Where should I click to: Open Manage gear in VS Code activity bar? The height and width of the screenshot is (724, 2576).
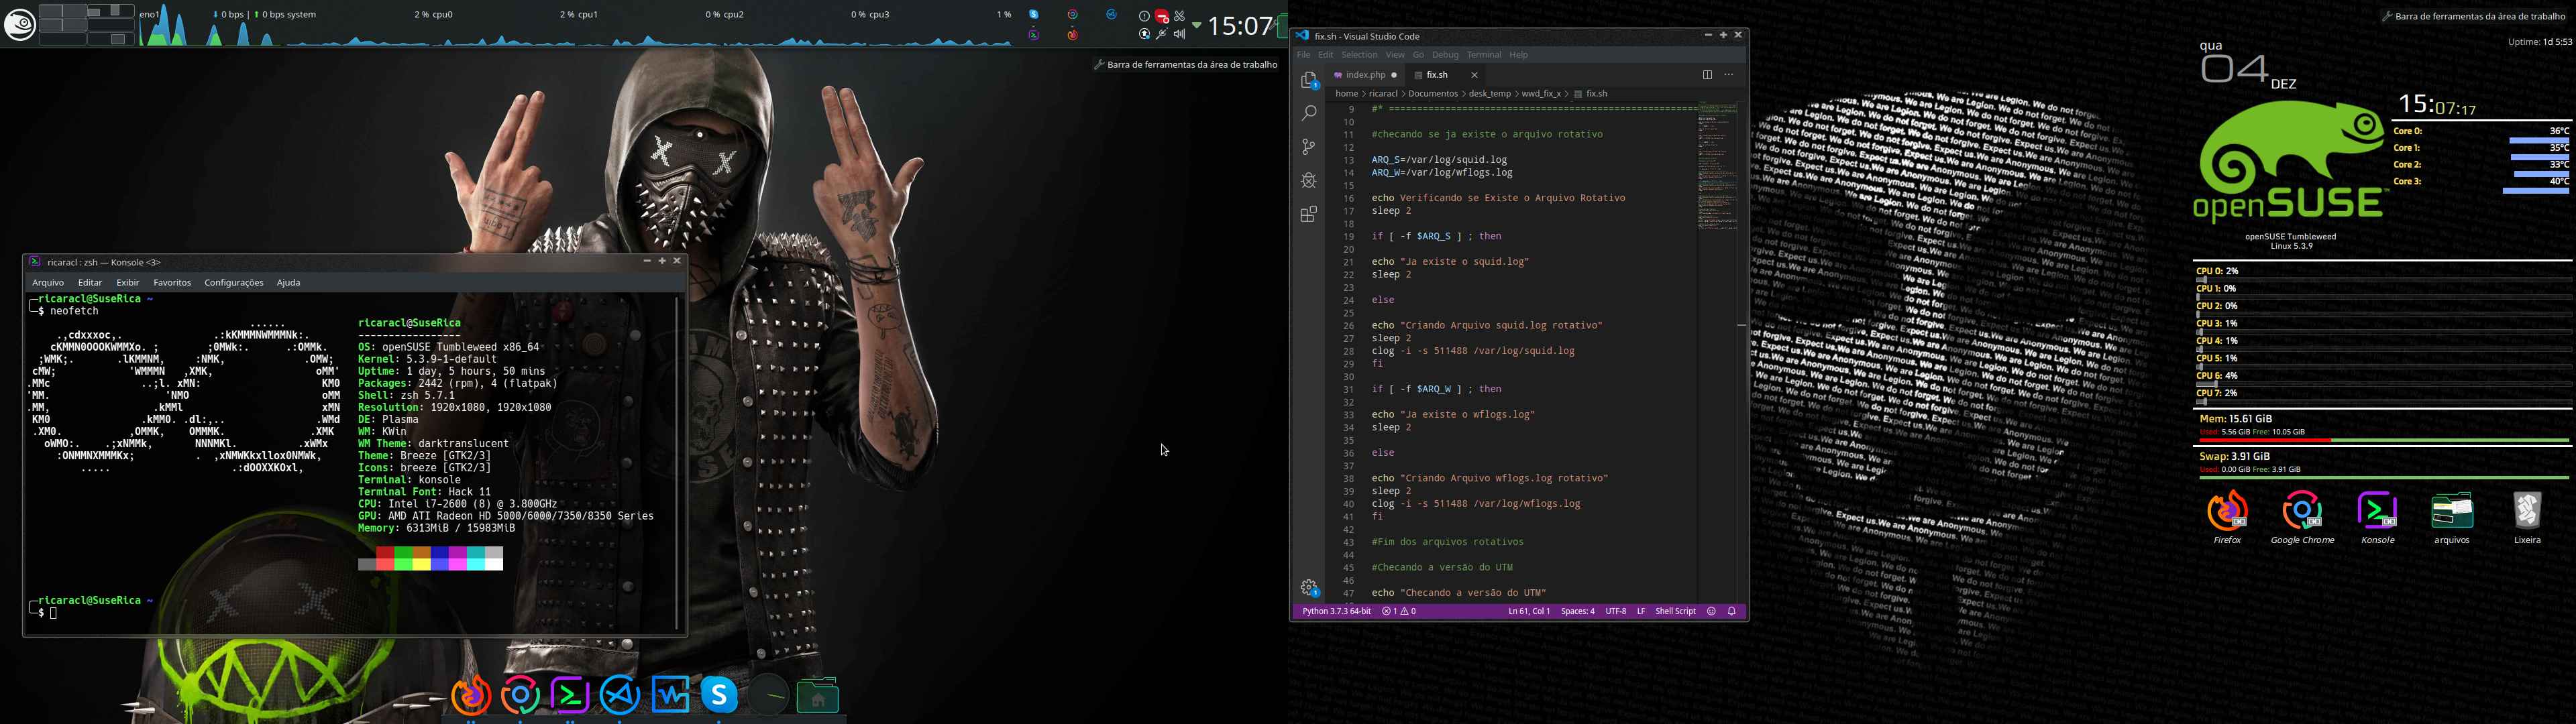click(1309, 587)
